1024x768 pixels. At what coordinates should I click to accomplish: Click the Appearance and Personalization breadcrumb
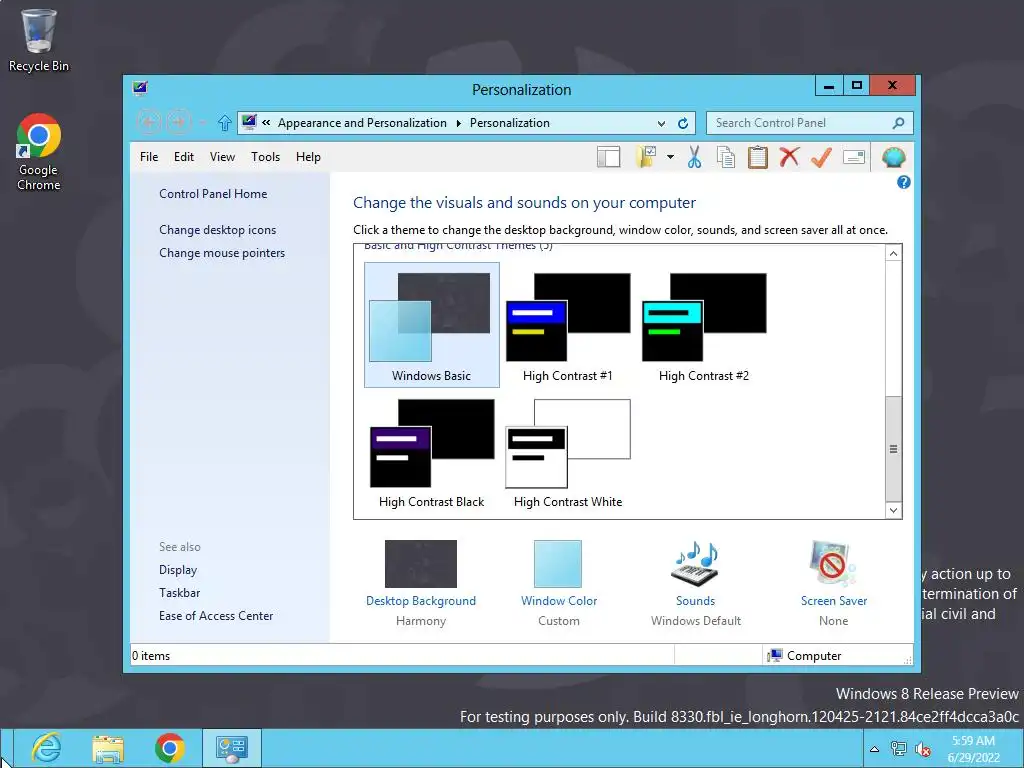pos(362,123)
